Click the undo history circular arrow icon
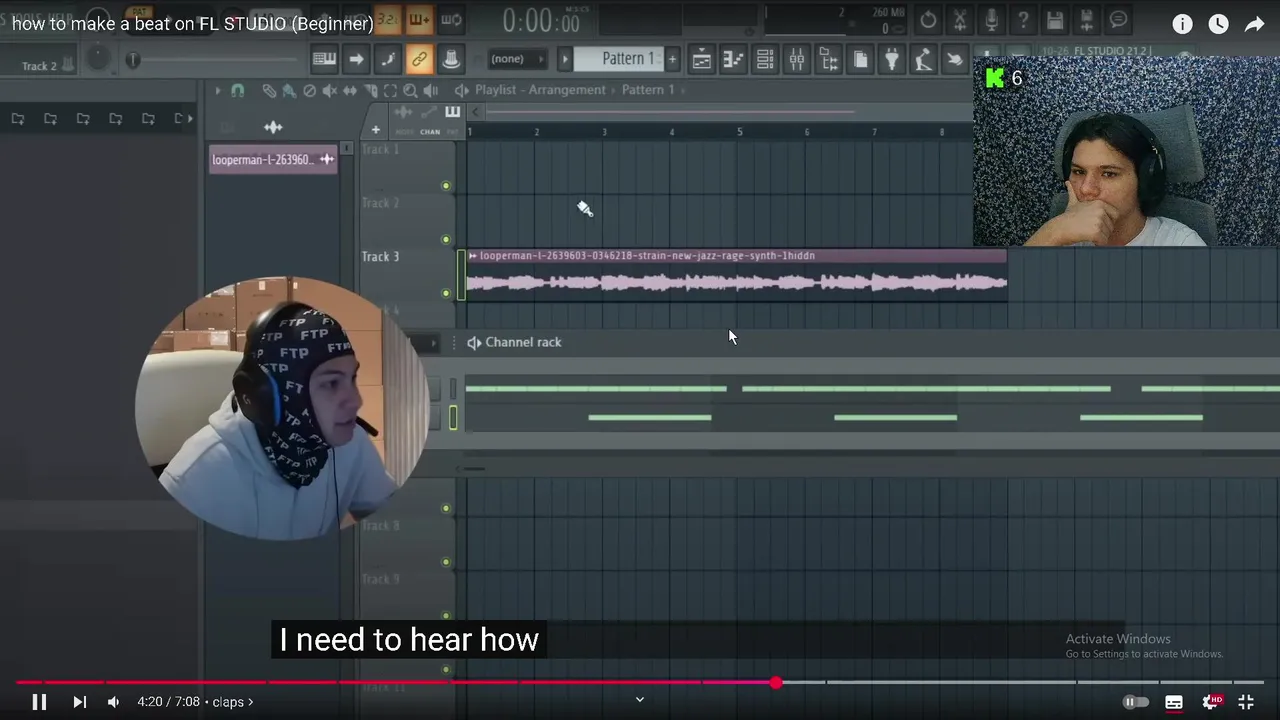The height and width of the screenshot is (720, 1280). pos(928,20)
